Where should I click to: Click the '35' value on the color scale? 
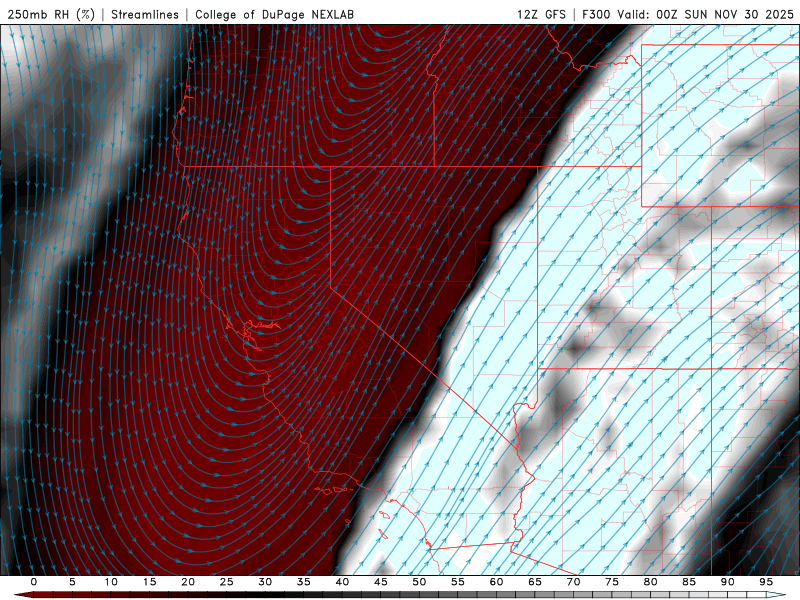click(x=304, y=582)
